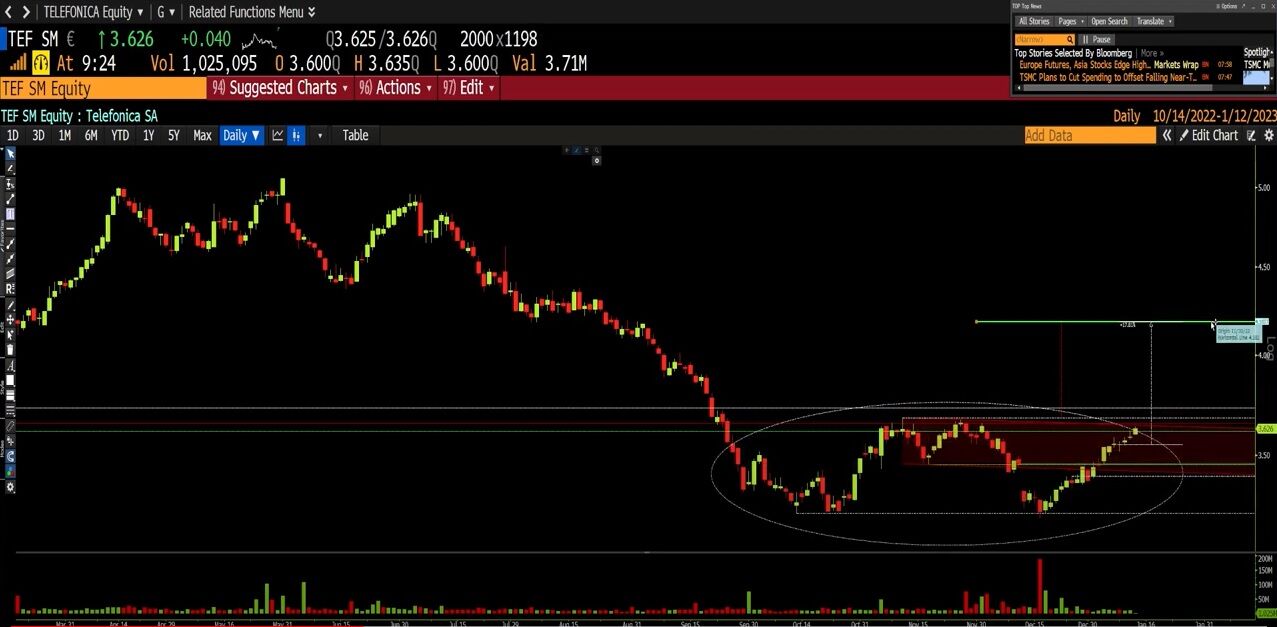Show All Stories in Top News
The image size is (1277, 627).
[1034, 21]
